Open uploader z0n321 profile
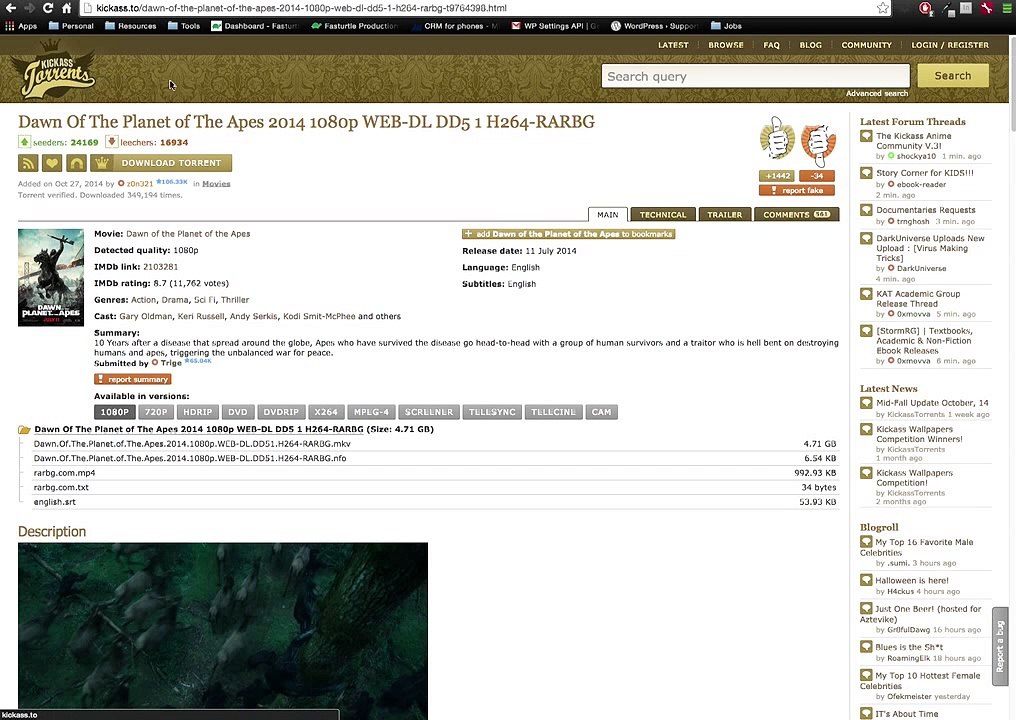This screenshot has height=720, width=1016. point(139,183)
